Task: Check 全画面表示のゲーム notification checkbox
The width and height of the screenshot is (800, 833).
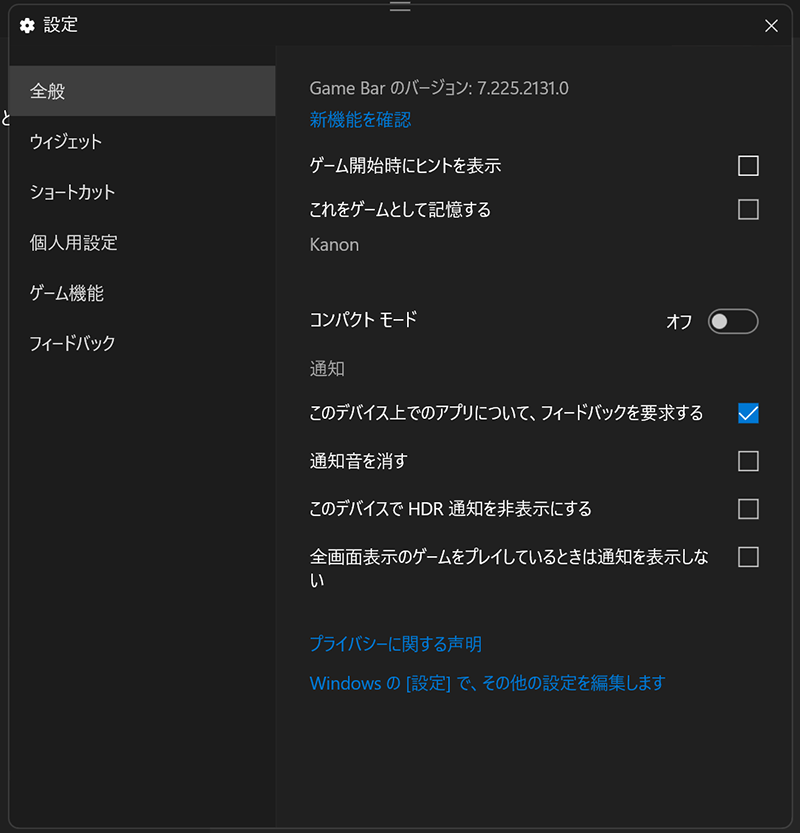Action: 748,557
